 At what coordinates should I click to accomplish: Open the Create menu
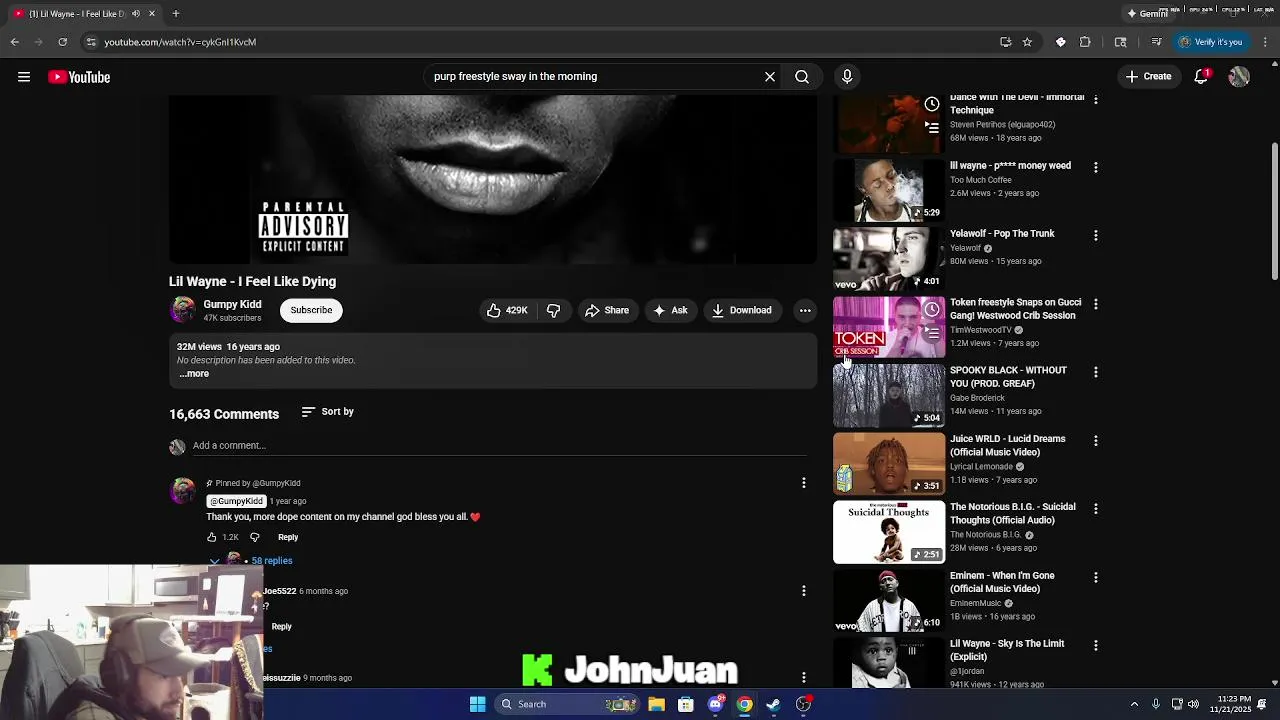point(1148,76)
